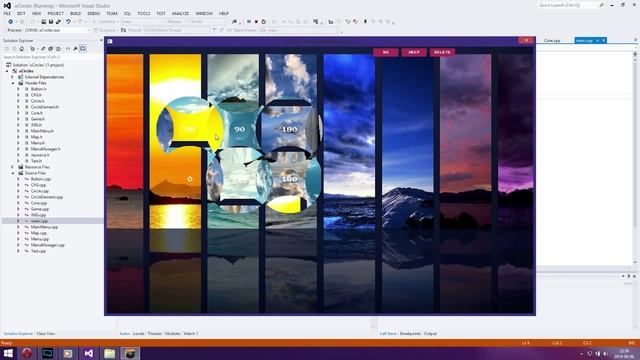Switch to the Locals tab
This screenshot has height=360, width=640.
[139, 334]
